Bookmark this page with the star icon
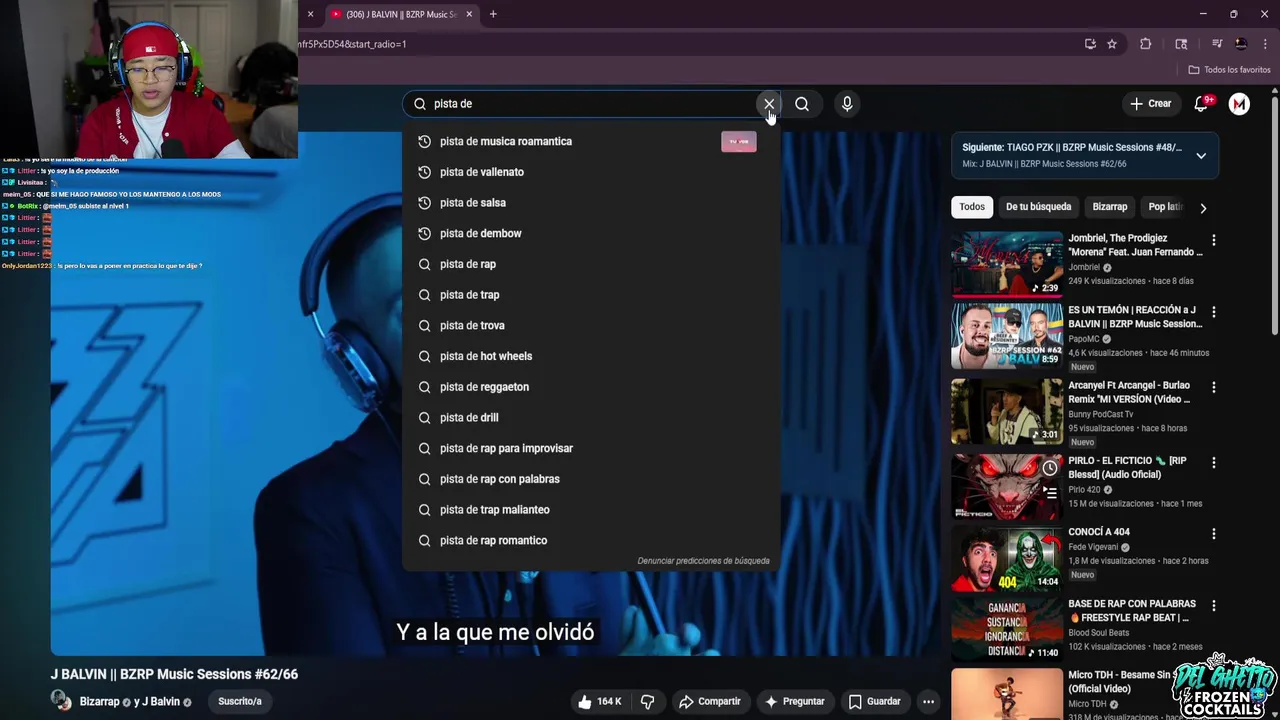1280x720 pixels. click(x=1112, y=44)
